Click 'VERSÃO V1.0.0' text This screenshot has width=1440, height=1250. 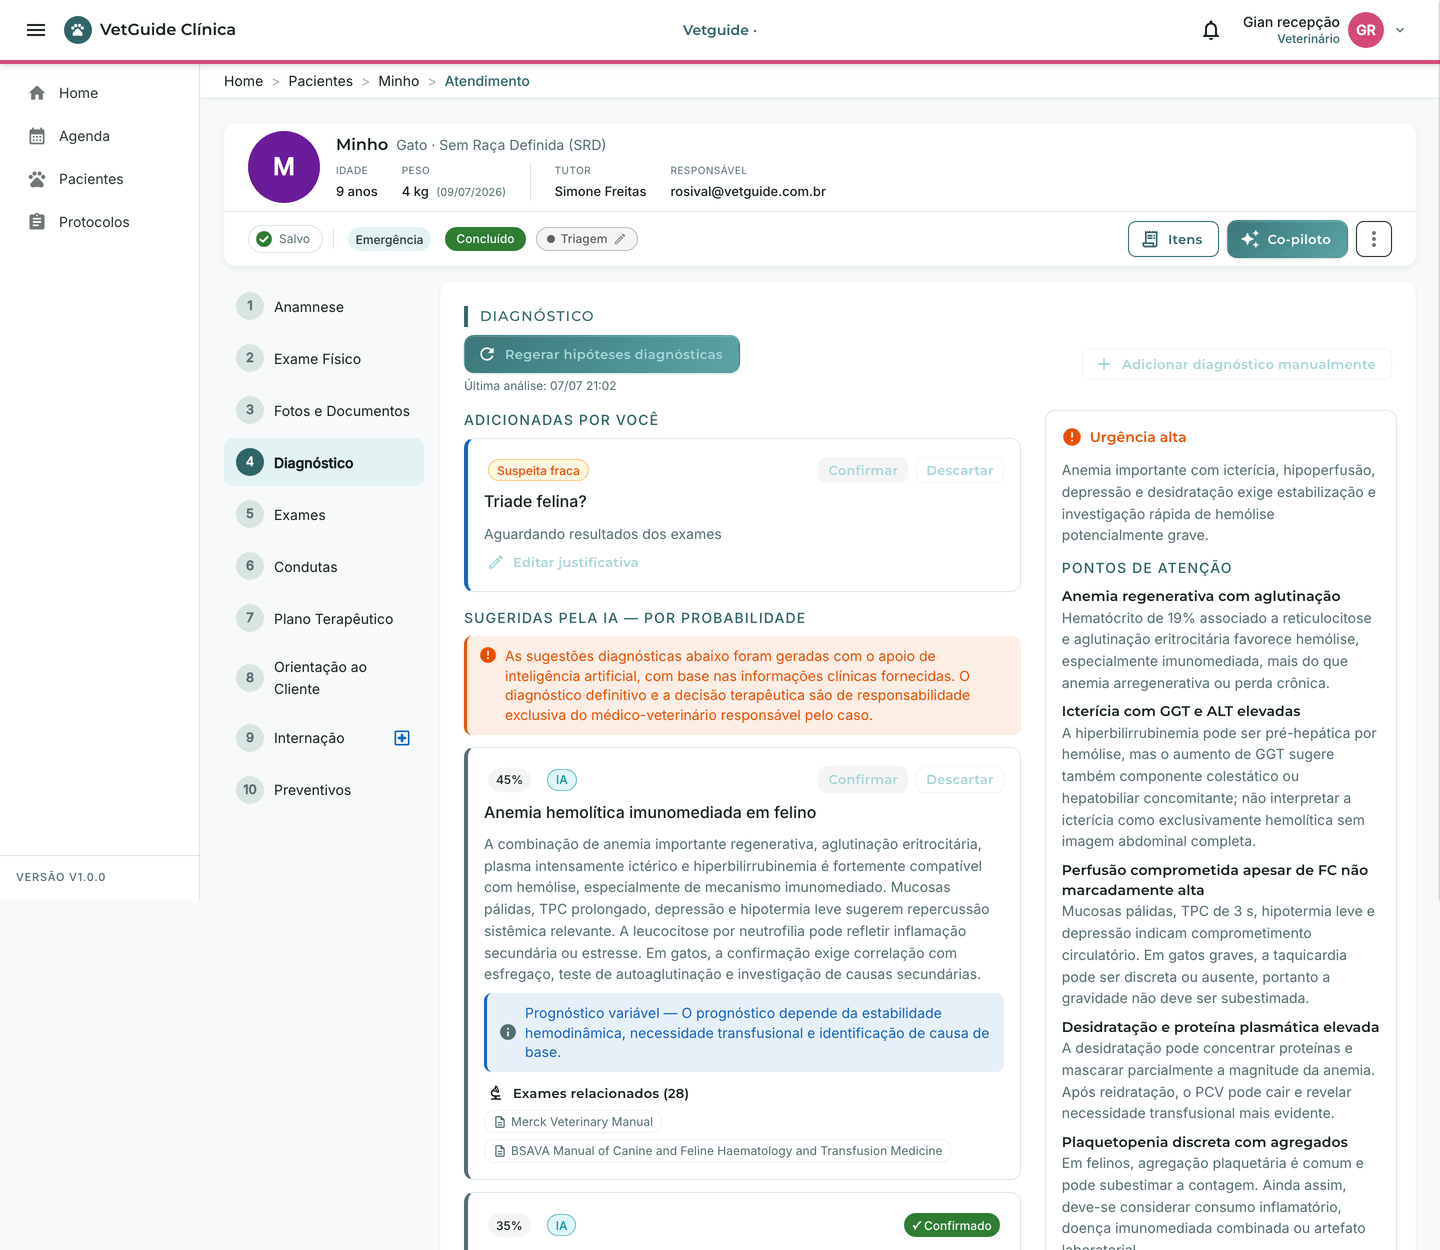(x=61, y=877)
